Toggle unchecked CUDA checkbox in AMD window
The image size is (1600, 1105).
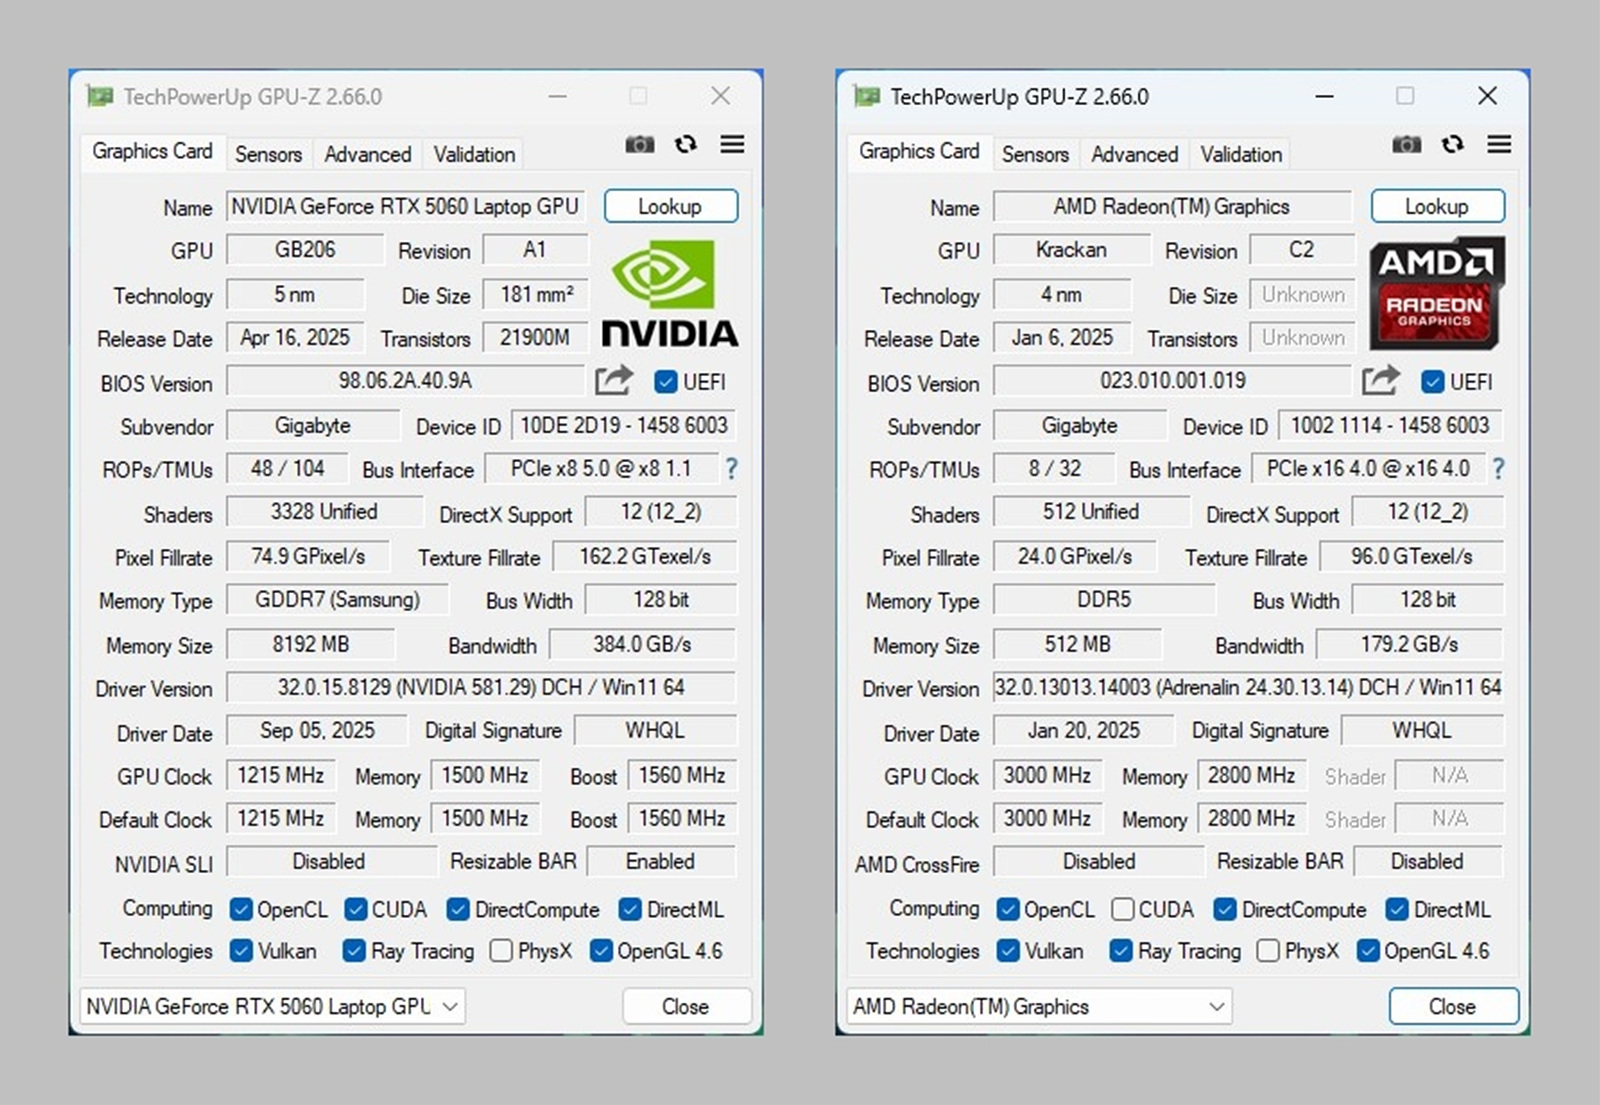click(1123, 909)
